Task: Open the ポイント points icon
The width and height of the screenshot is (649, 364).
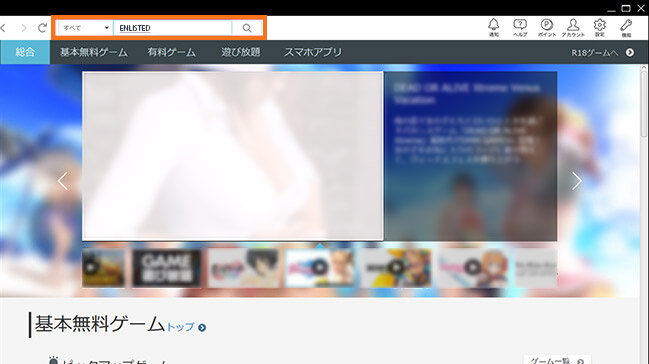Action: (x=546, y=27)
